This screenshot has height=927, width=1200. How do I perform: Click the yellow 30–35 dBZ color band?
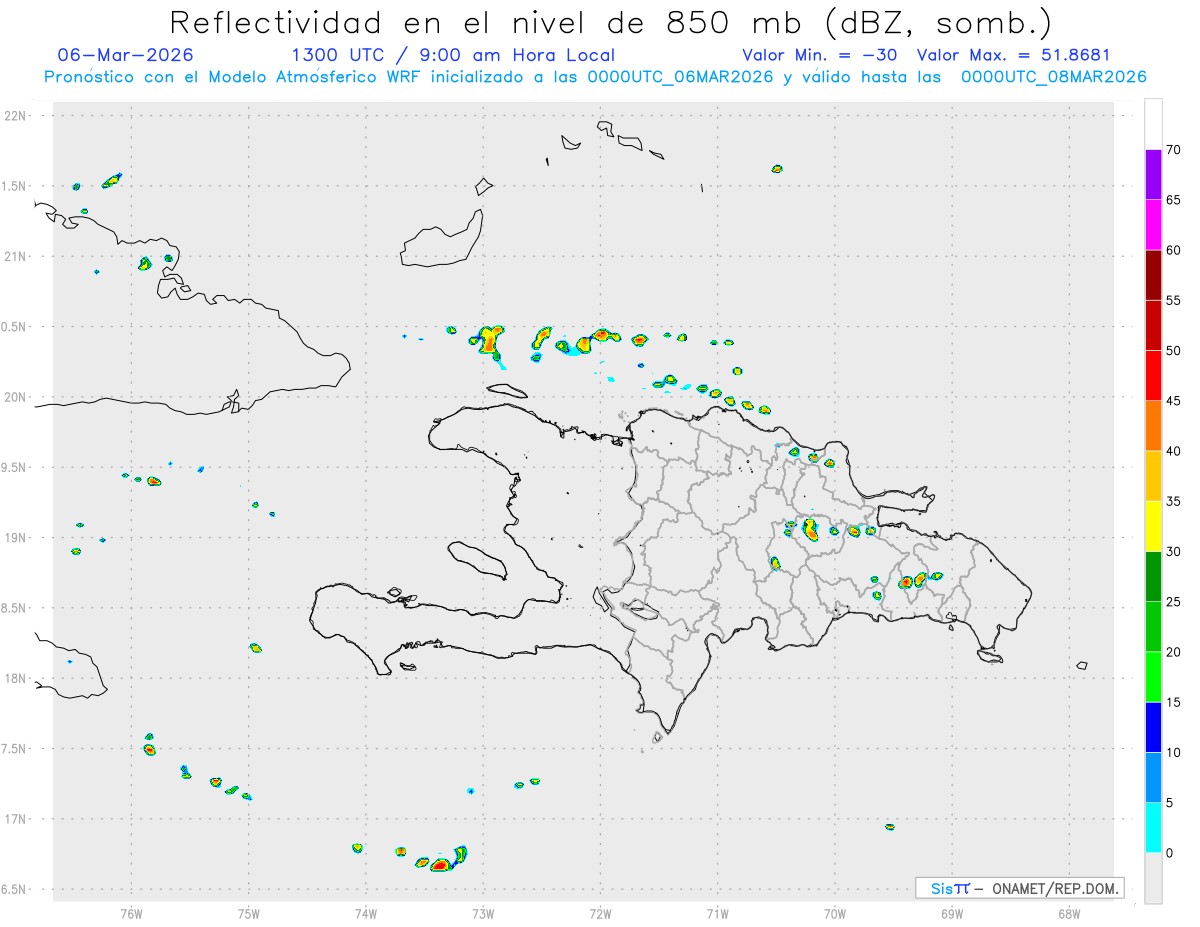tap(1153, 526)
